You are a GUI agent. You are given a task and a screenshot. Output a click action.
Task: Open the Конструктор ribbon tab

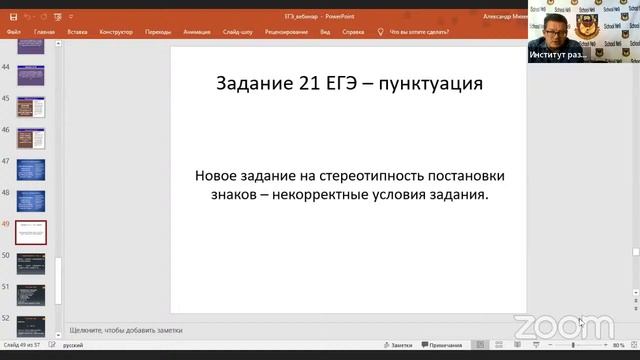click(x=116, y=32)
